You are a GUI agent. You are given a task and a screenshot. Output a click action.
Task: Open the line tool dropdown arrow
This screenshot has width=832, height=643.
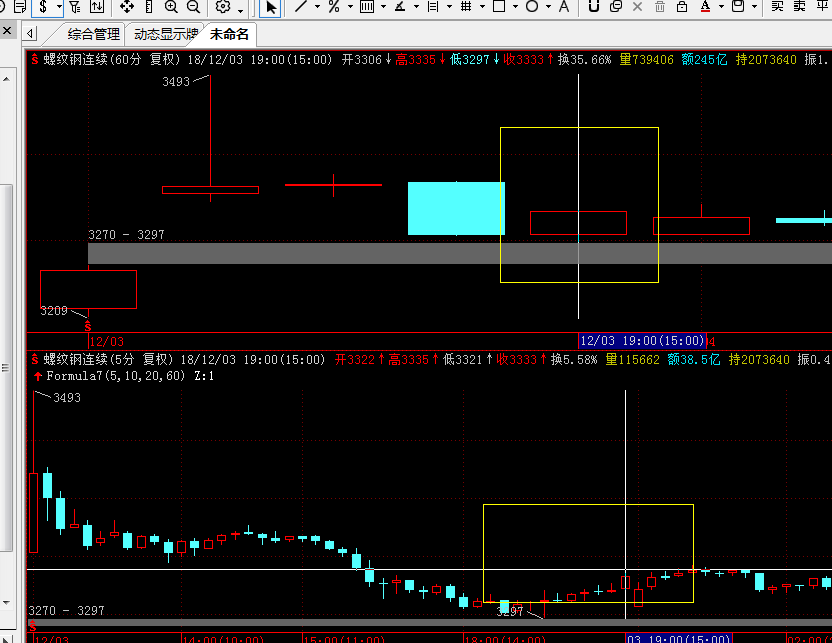[x=317, y=7]
